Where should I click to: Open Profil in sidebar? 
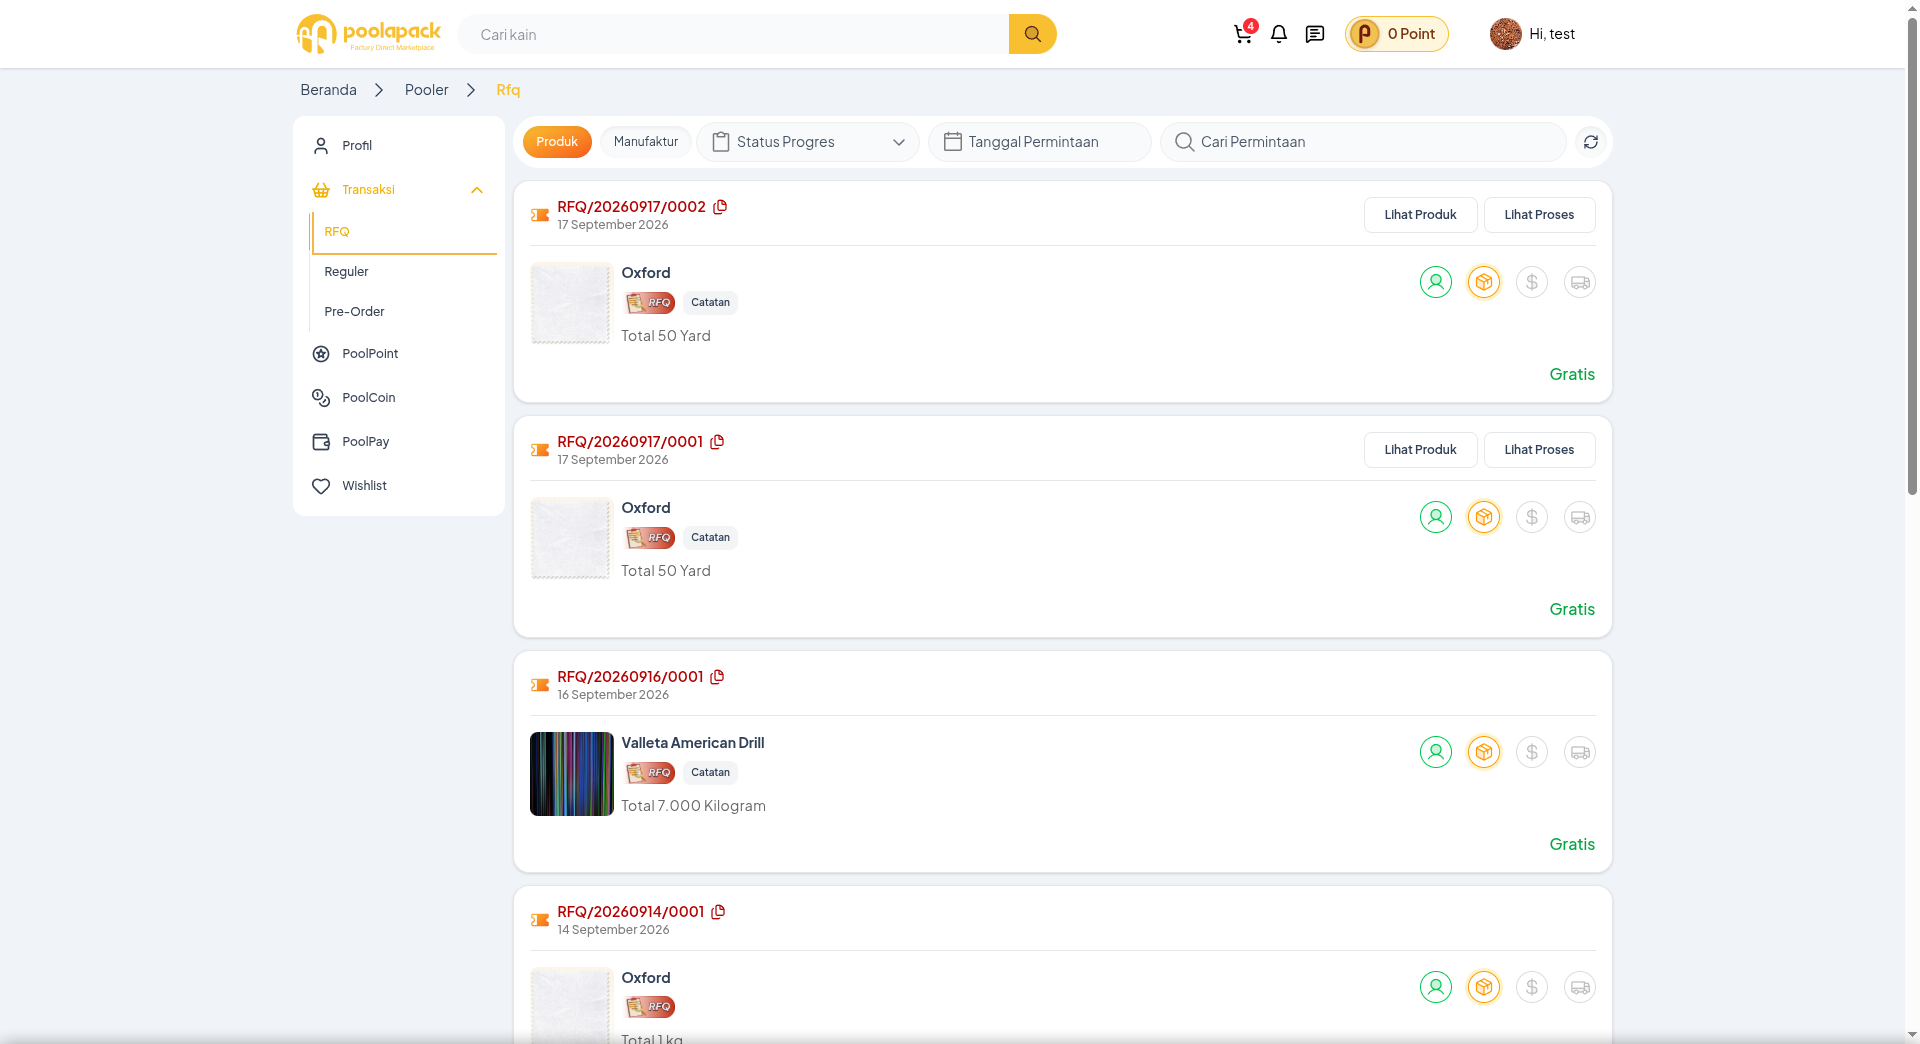pyautogui.click(x=398, y=146)
